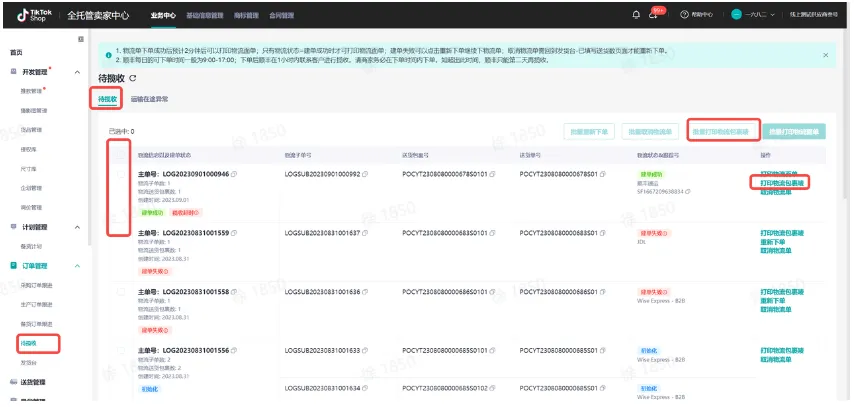The width and height of the screenshot is (854, 407).
Task: Open the notification bell
Action: pyautogui.click(x=636, y=15)
